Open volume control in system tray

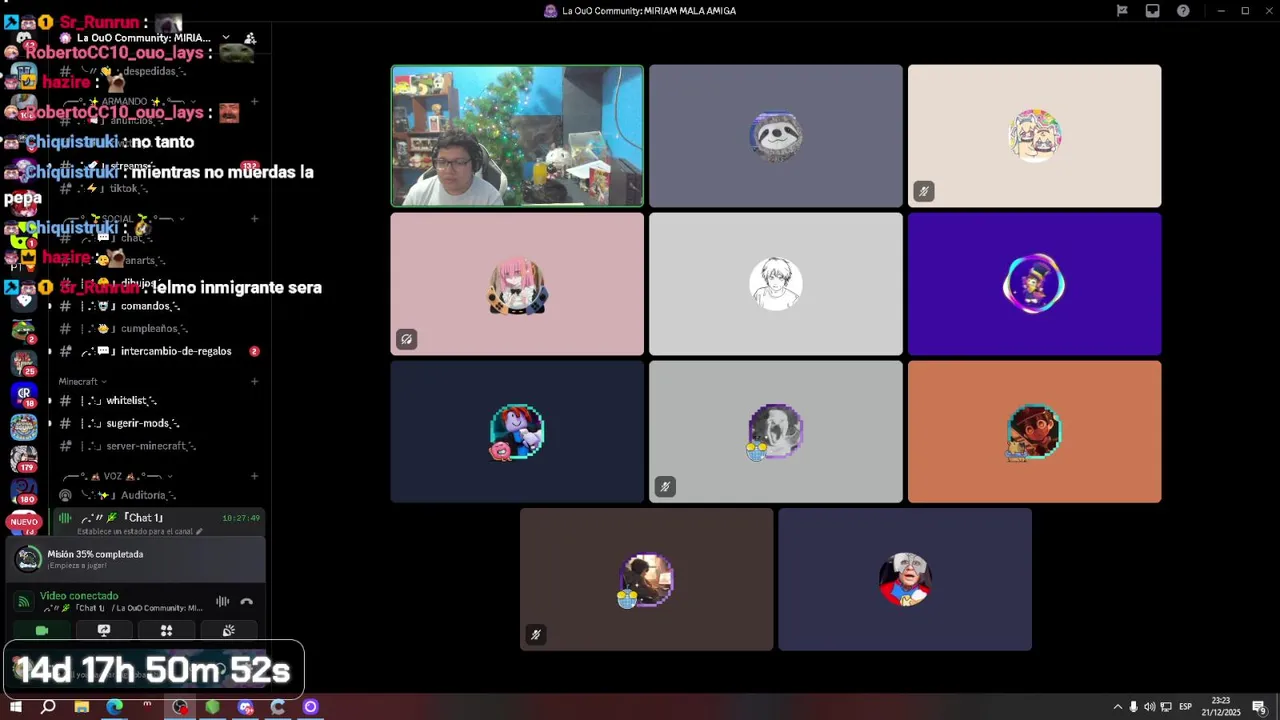pos(1149,707)
